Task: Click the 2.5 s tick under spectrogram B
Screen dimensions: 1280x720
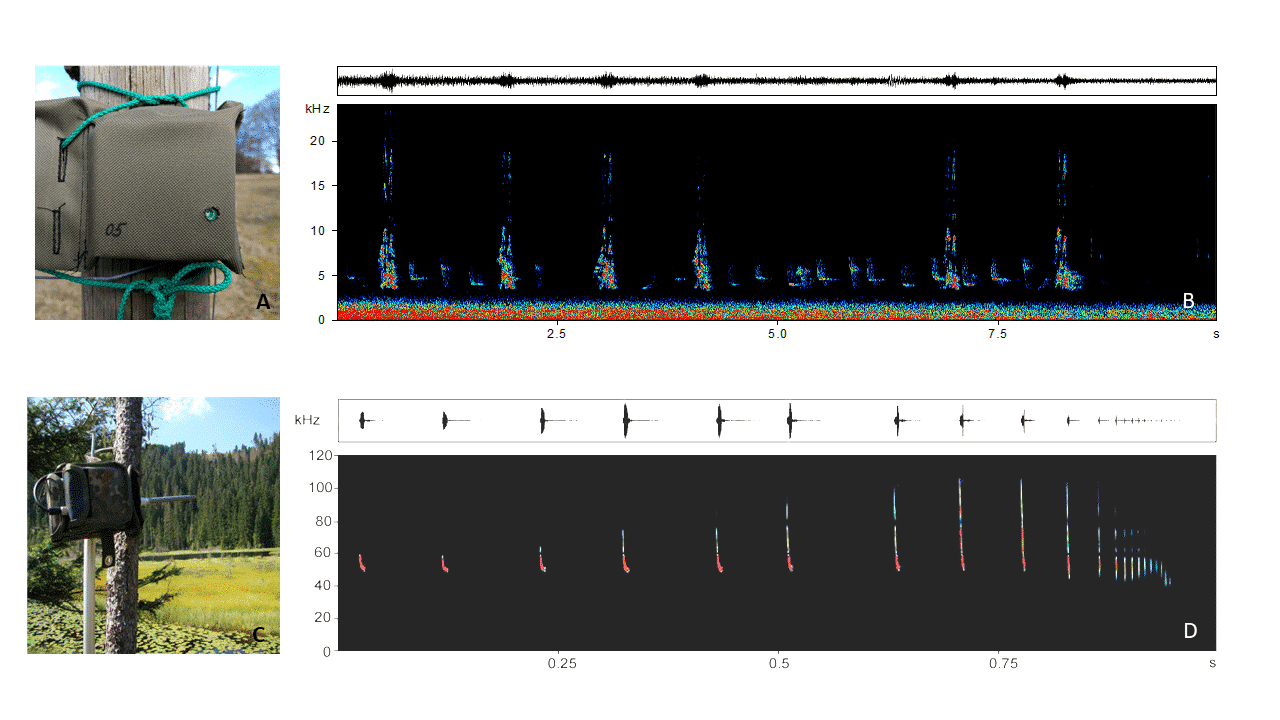Action: tap(556, 333)
